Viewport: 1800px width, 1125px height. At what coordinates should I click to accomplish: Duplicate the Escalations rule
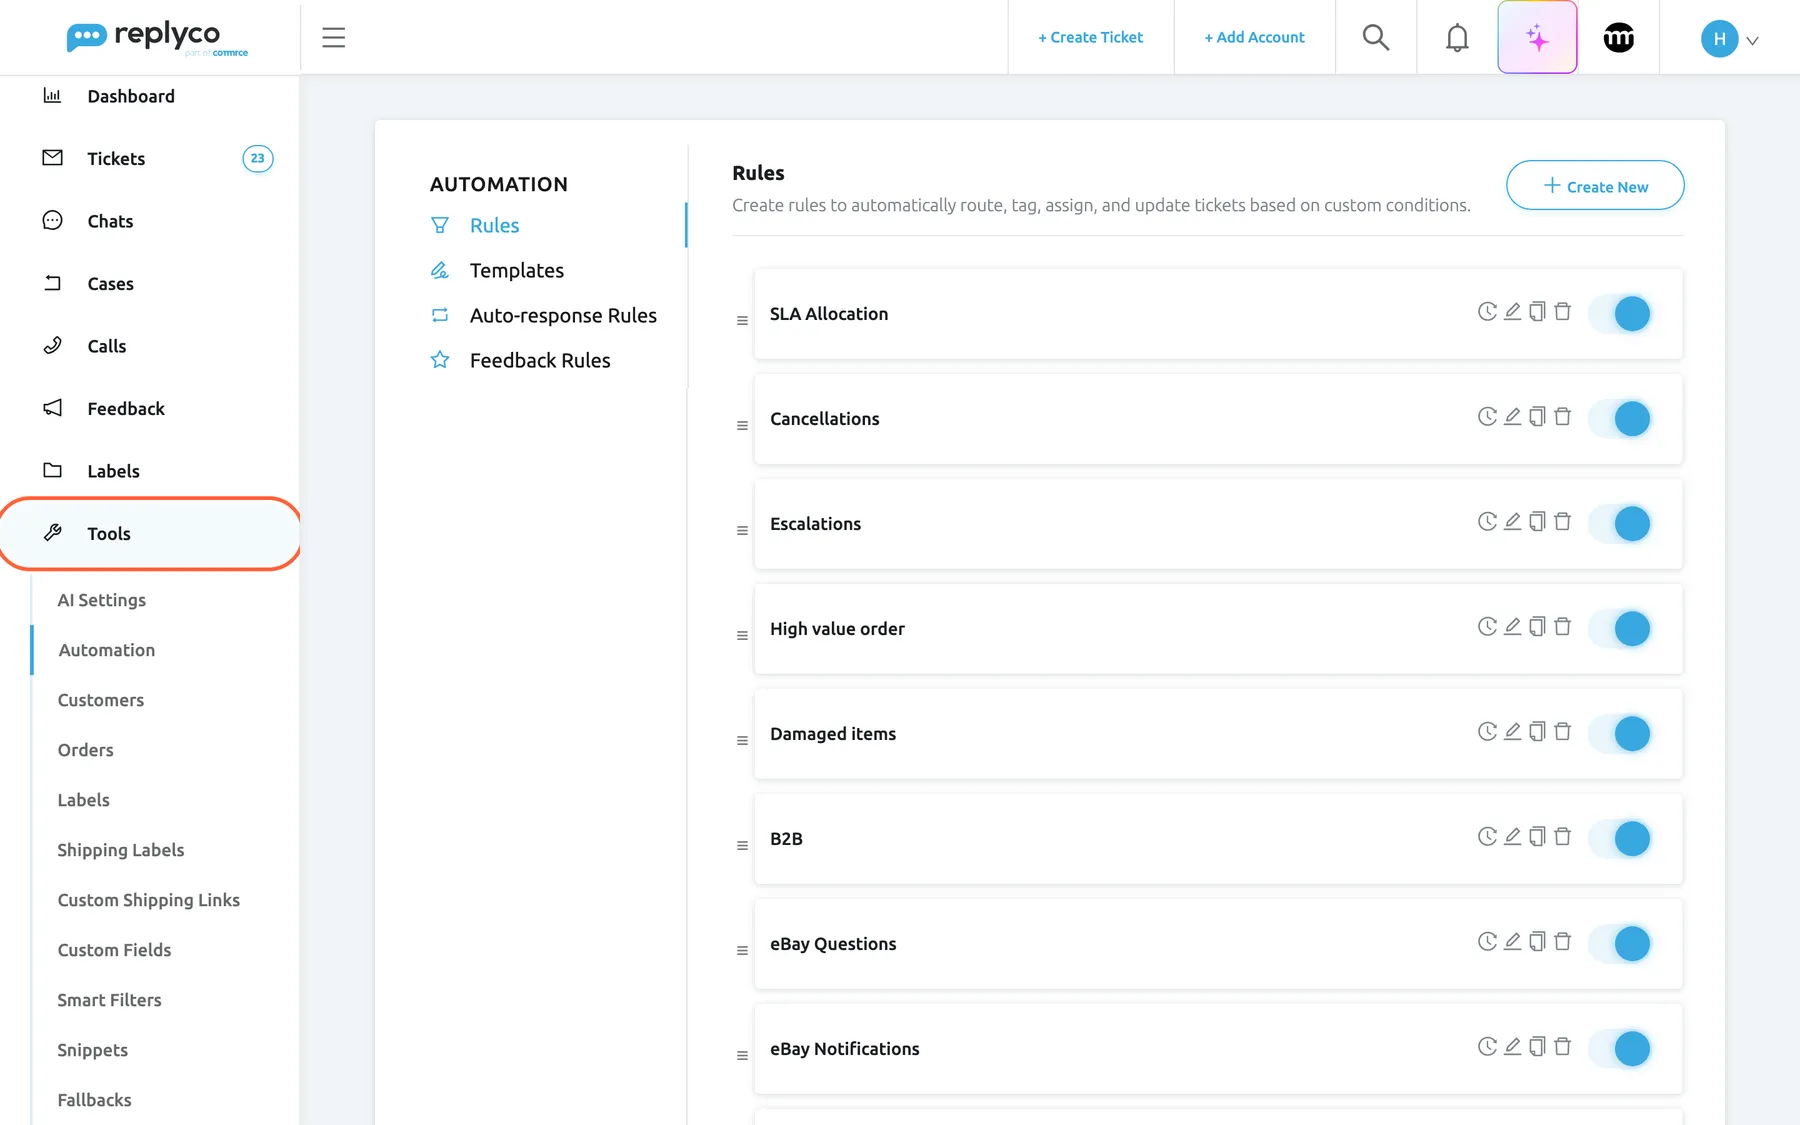(1537, 522)
